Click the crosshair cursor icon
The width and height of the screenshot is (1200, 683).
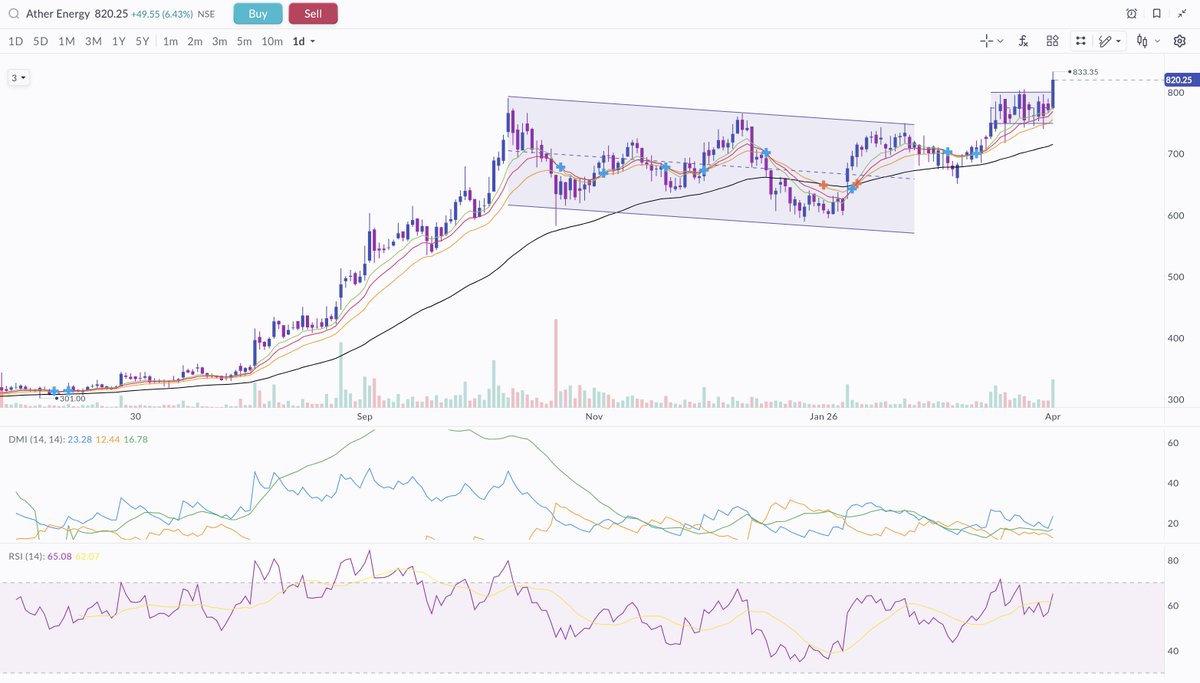tap(985, 41)
